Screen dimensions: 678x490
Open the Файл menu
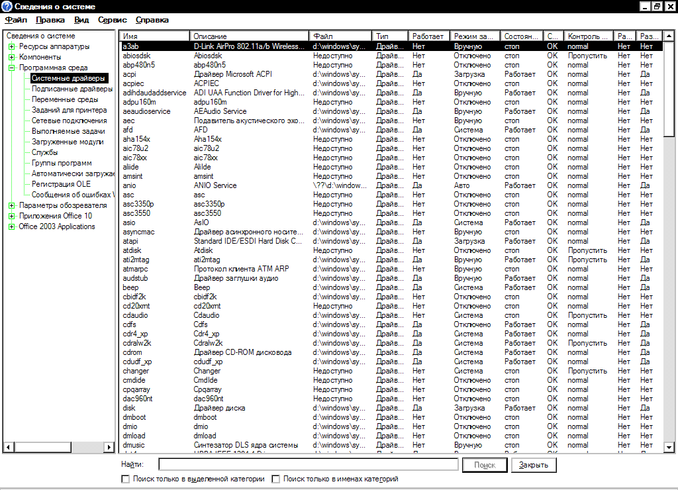coord(15,20)
